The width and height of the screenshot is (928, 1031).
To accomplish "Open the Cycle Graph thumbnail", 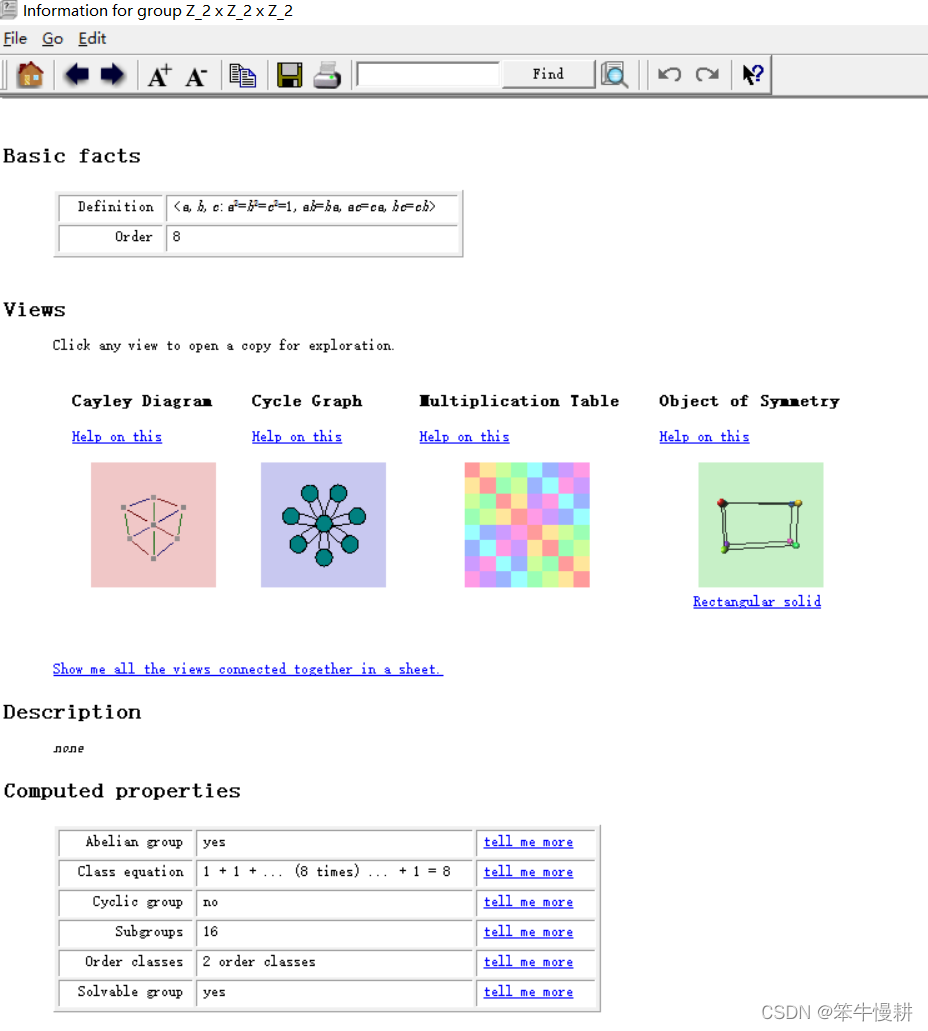I will click(x=324, y=525).
